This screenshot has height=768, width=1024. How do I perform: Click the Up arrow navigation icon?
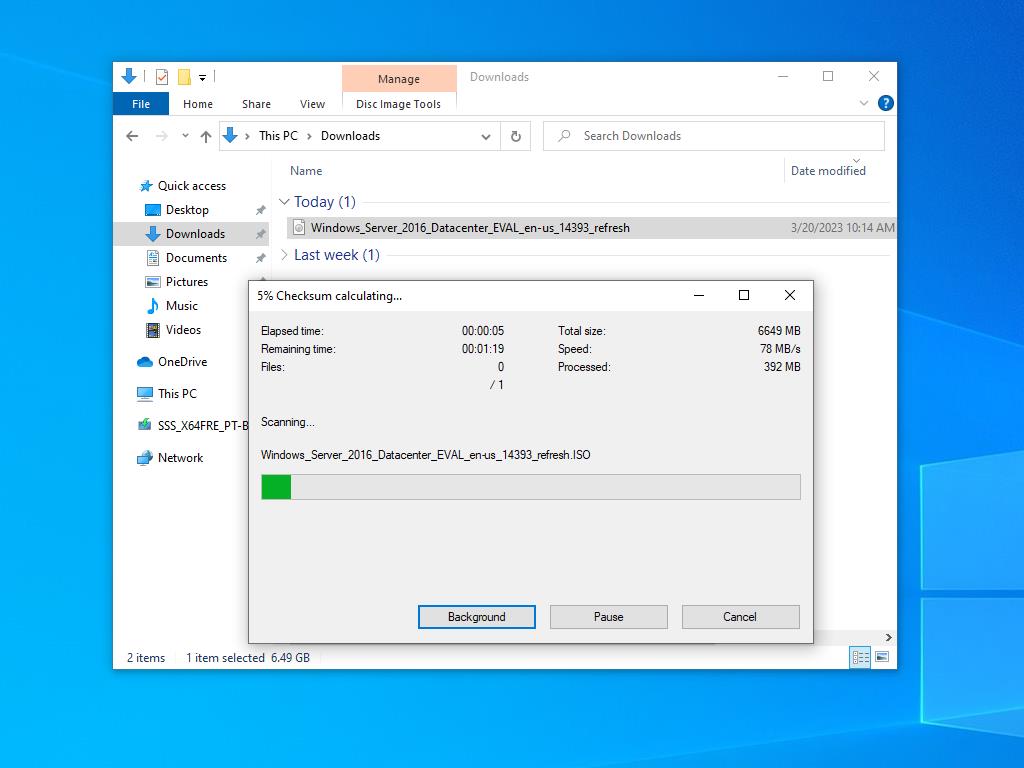(x=206, y=136)
